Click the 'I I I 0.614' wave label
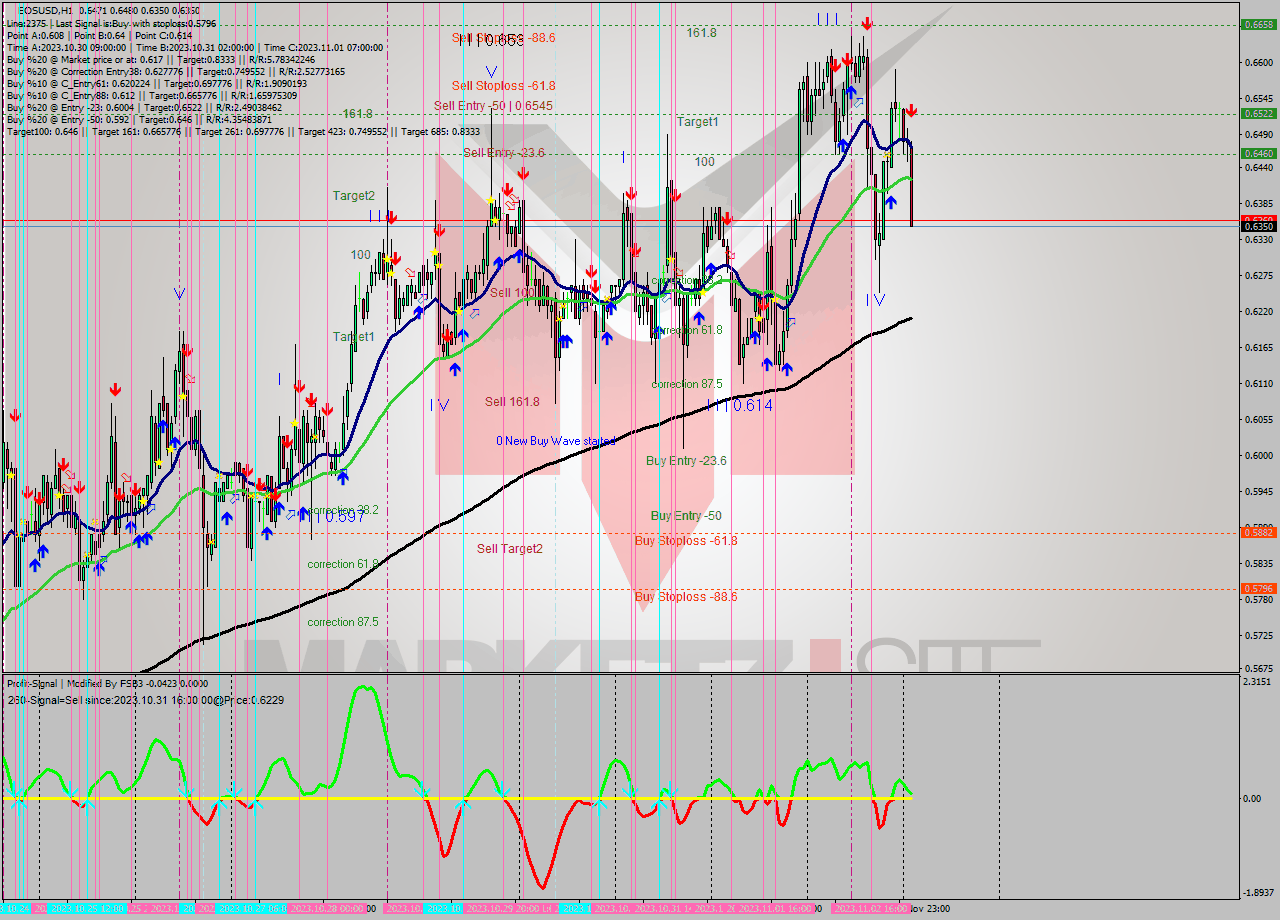Screen dimensions: 1280x920 739,405
